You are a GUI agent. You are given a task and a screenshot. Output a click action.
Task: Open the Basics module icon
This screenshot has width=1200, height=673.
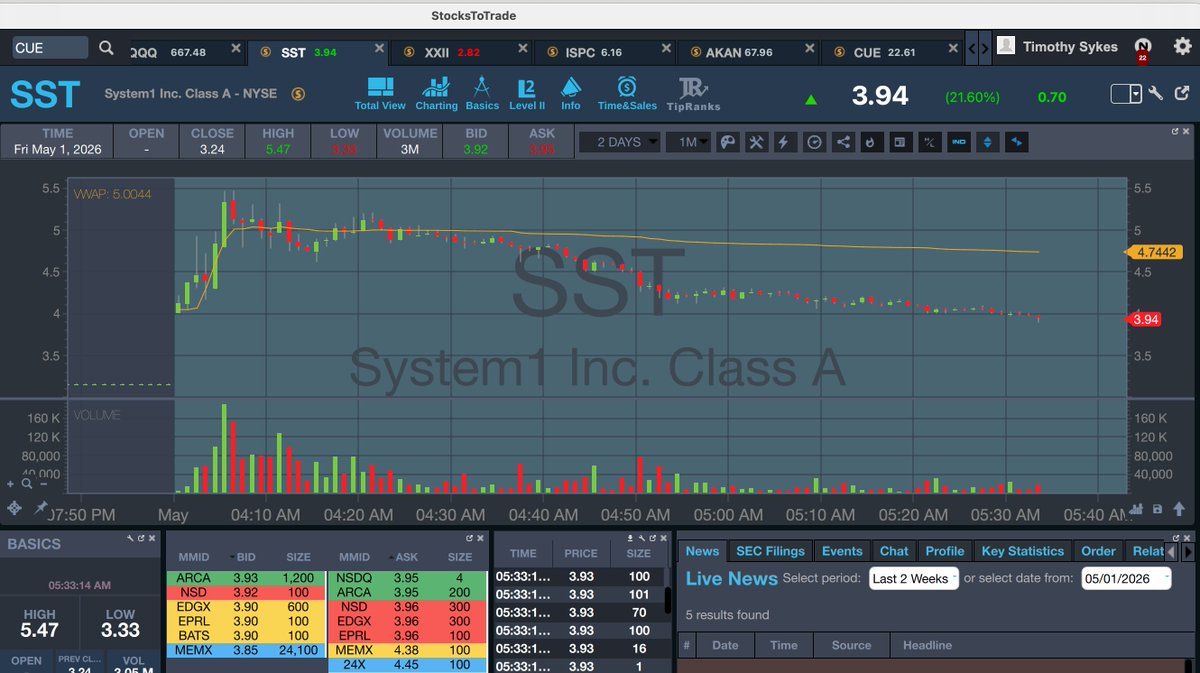pos(482,93)
